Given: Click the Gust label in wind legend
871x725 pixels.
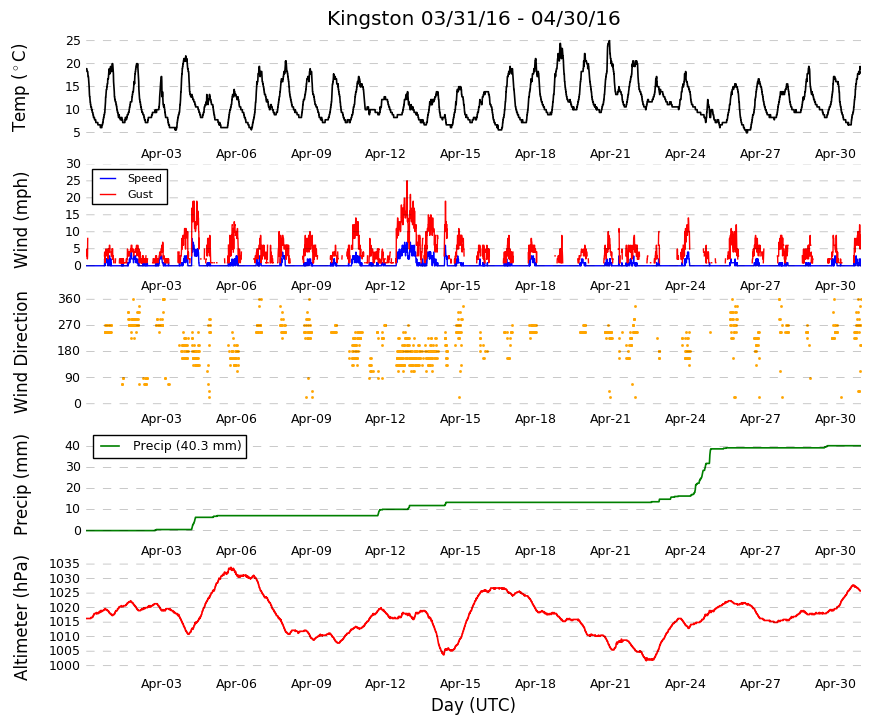Looking at the screenshot, I should pyautogui.click(x=140, y=194).
